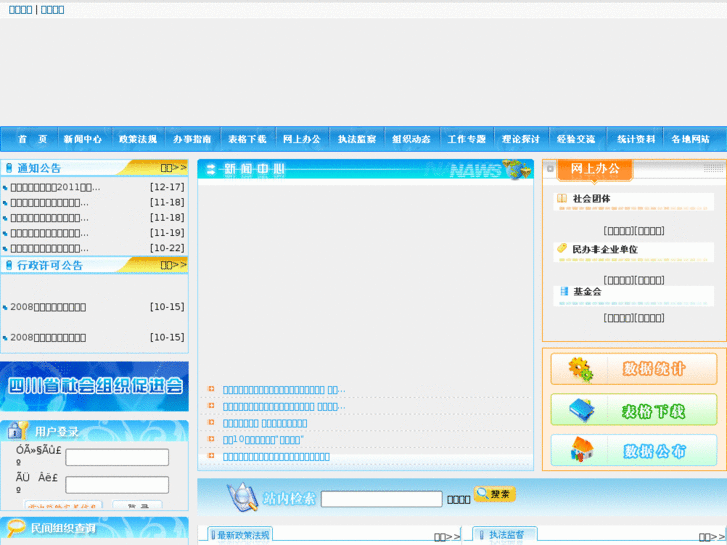Click the map magnifier icon beside 站内检索
Image resolution: width=727 pixels, height=545 pixels.
coord(242,497)
